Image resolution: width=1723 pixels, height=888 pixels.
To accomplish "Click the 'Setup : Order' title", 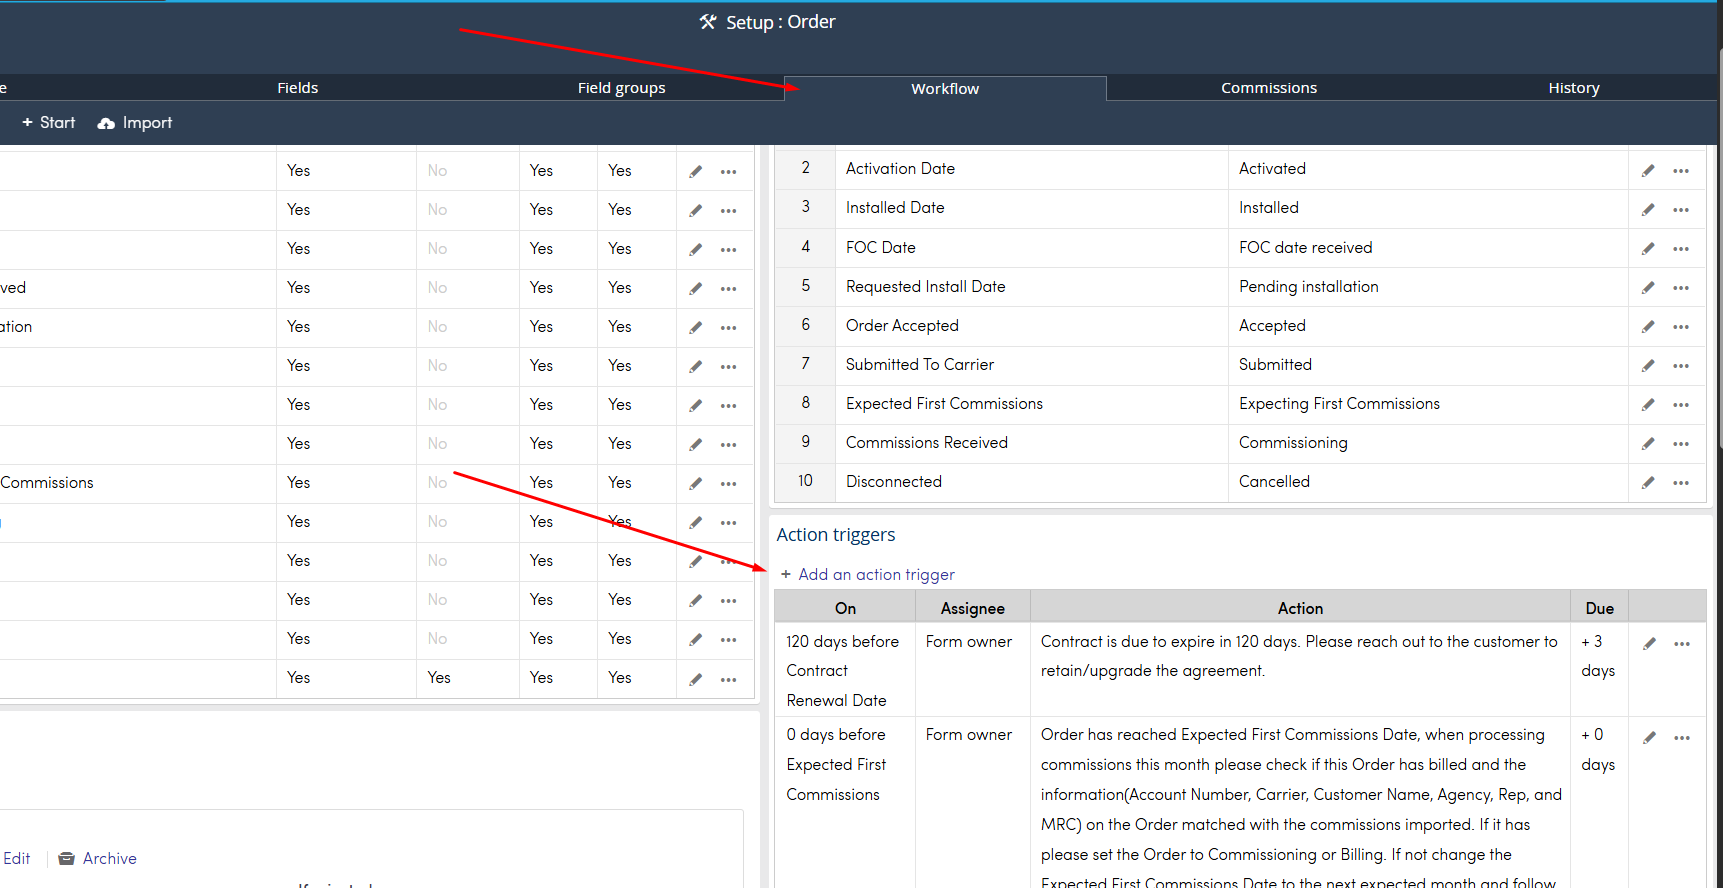I will click(768, 22).
